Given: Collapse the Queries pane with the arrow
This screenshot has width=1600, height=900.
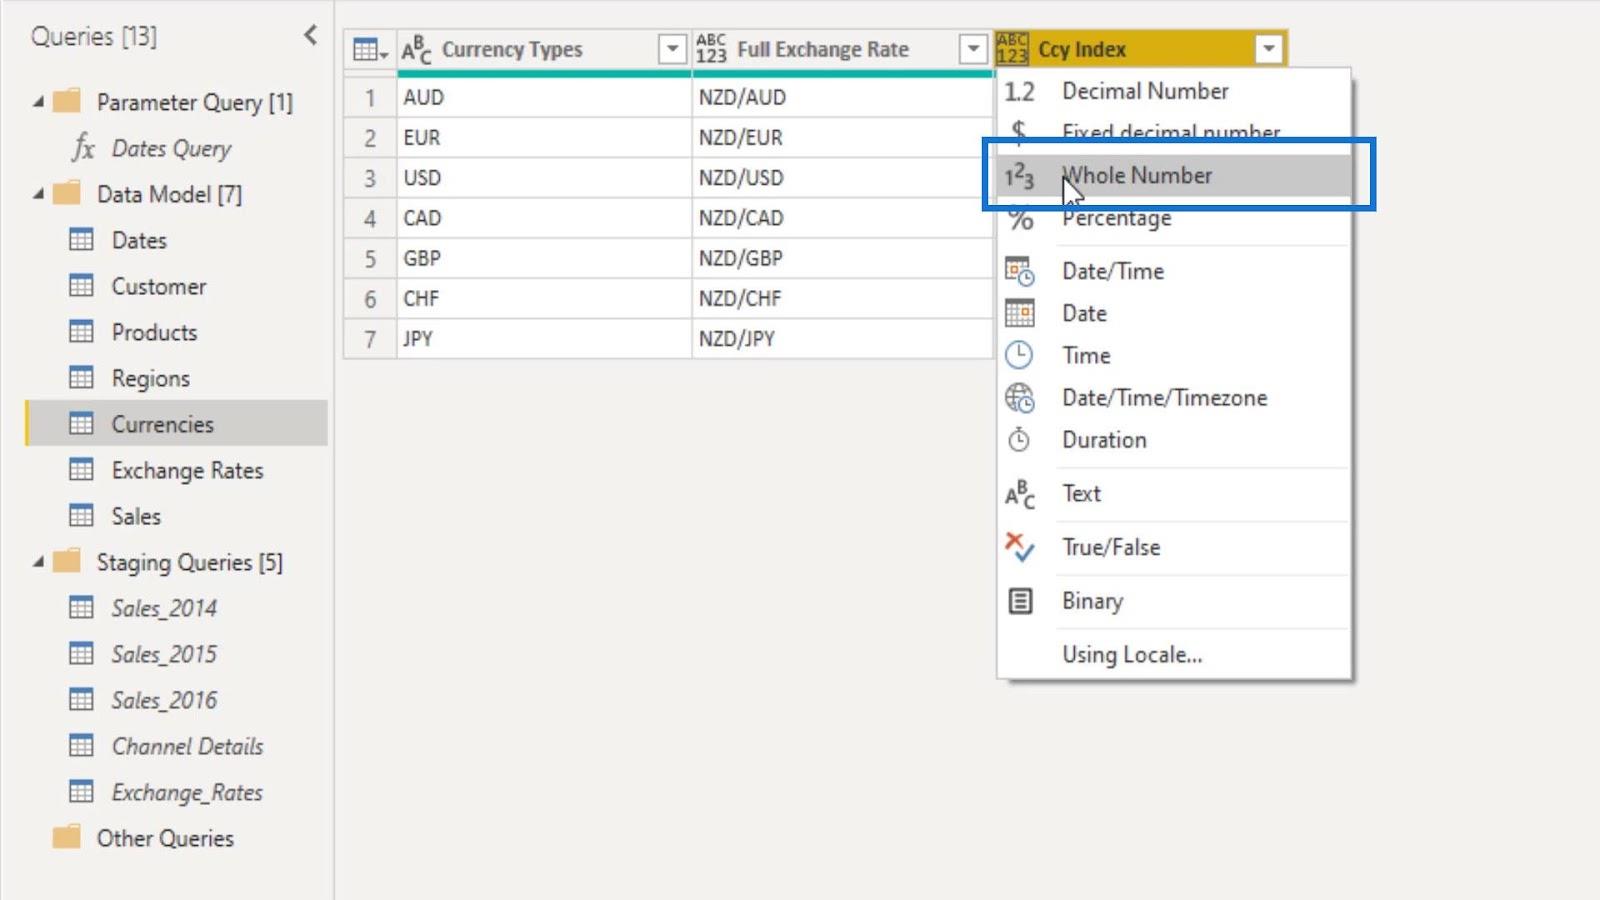Looking at the screenshot, I should coord(310,36).
